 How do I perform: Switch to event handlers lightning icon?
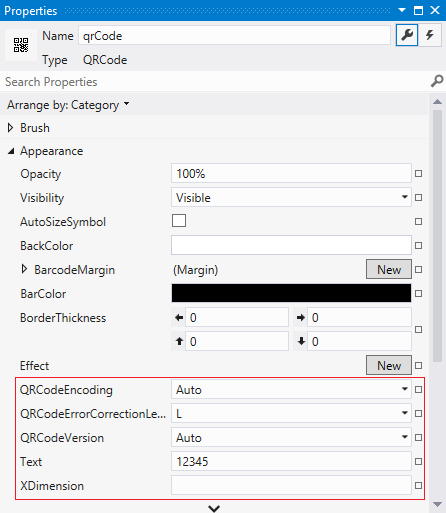pos(430,35)
